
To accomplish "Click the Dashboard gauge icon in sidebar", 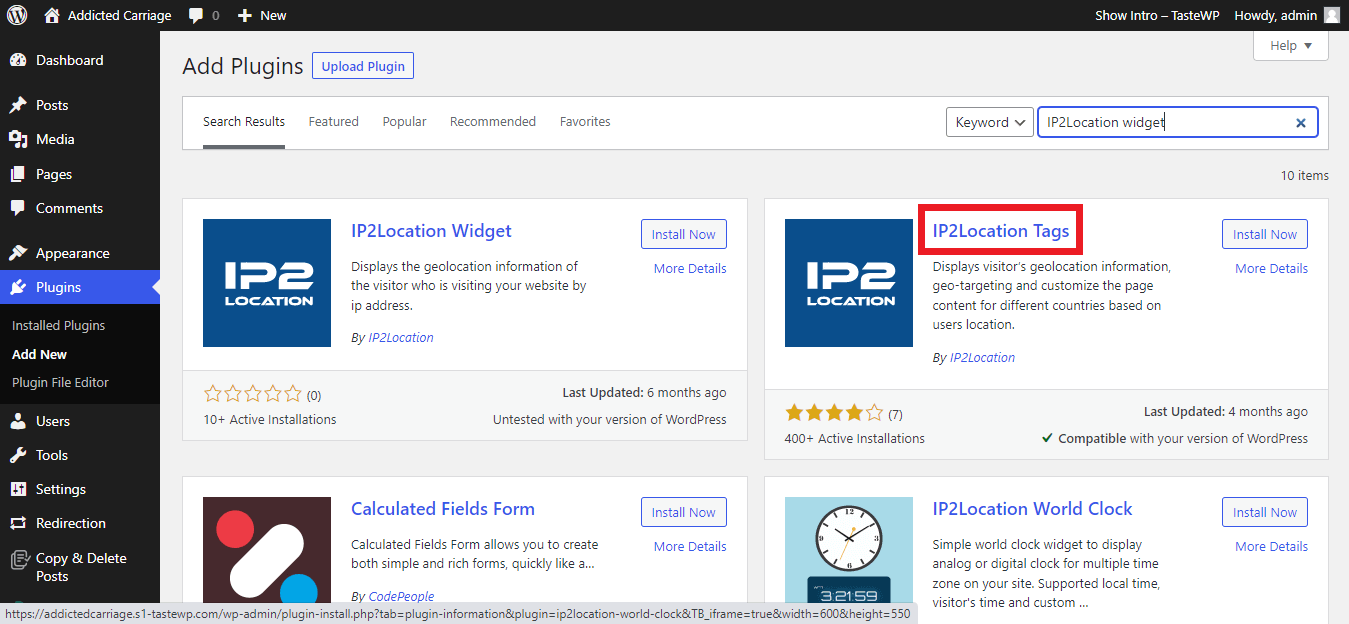I will point(18,60).
